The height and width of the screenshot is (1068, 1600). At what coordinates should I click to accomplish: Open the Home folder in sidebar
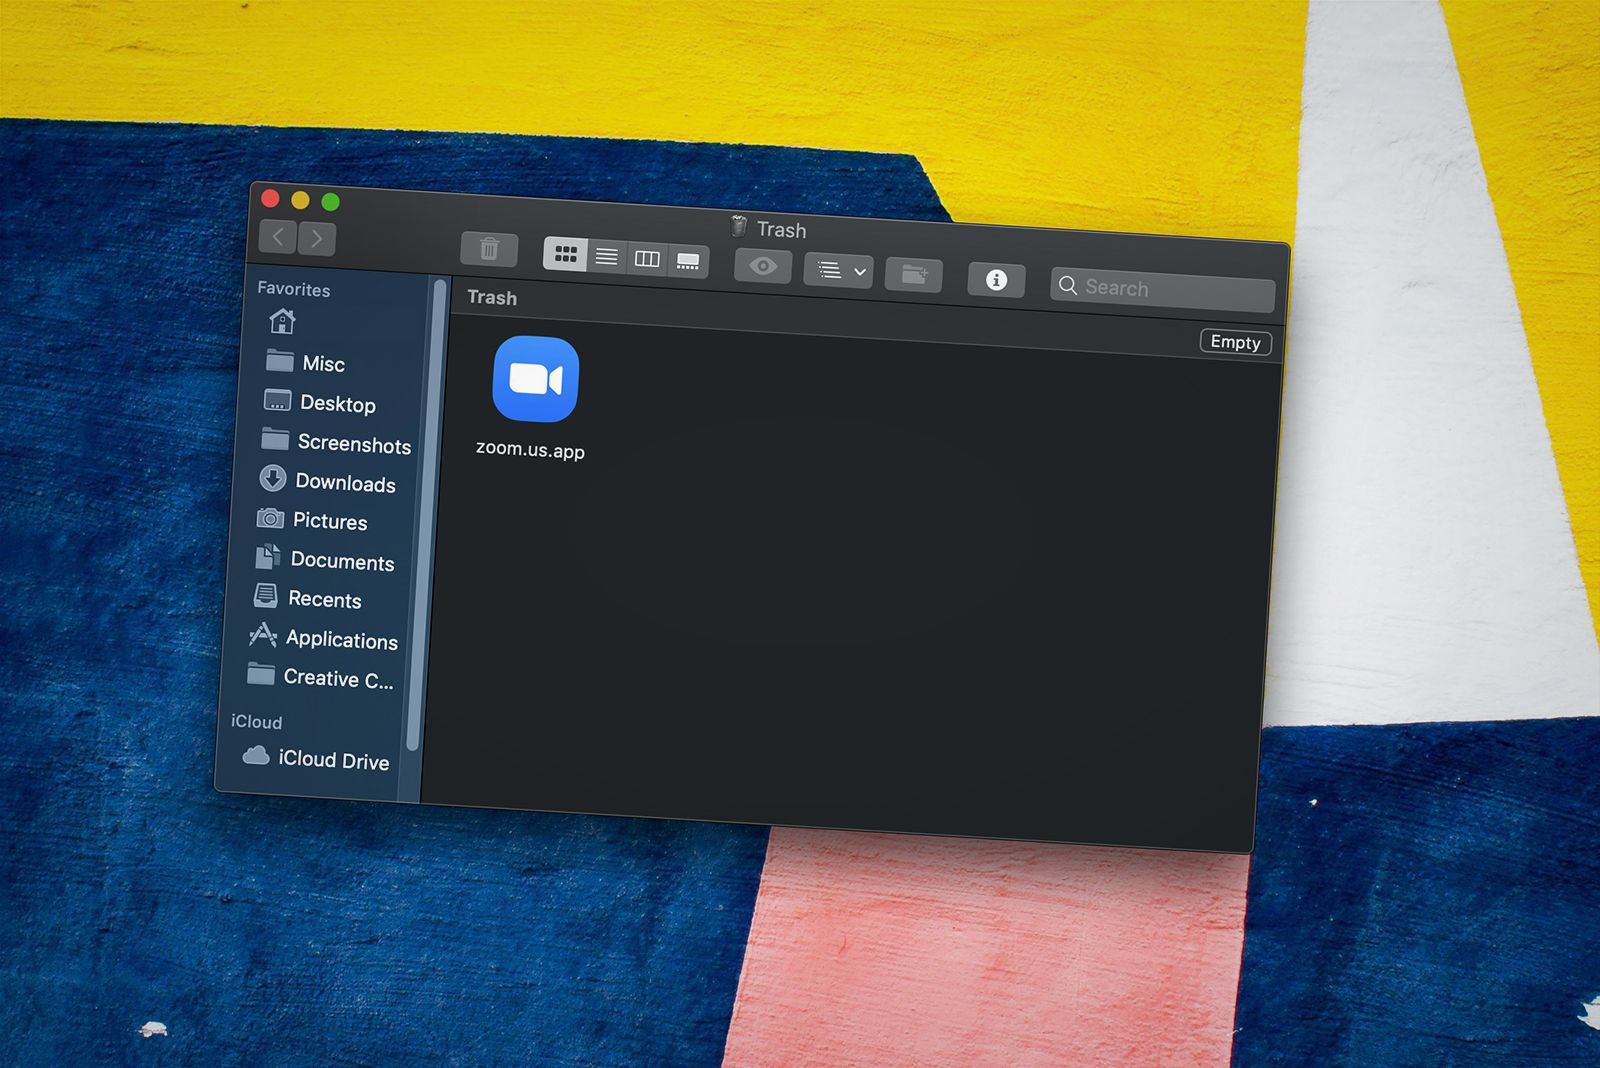click(283, 321)
